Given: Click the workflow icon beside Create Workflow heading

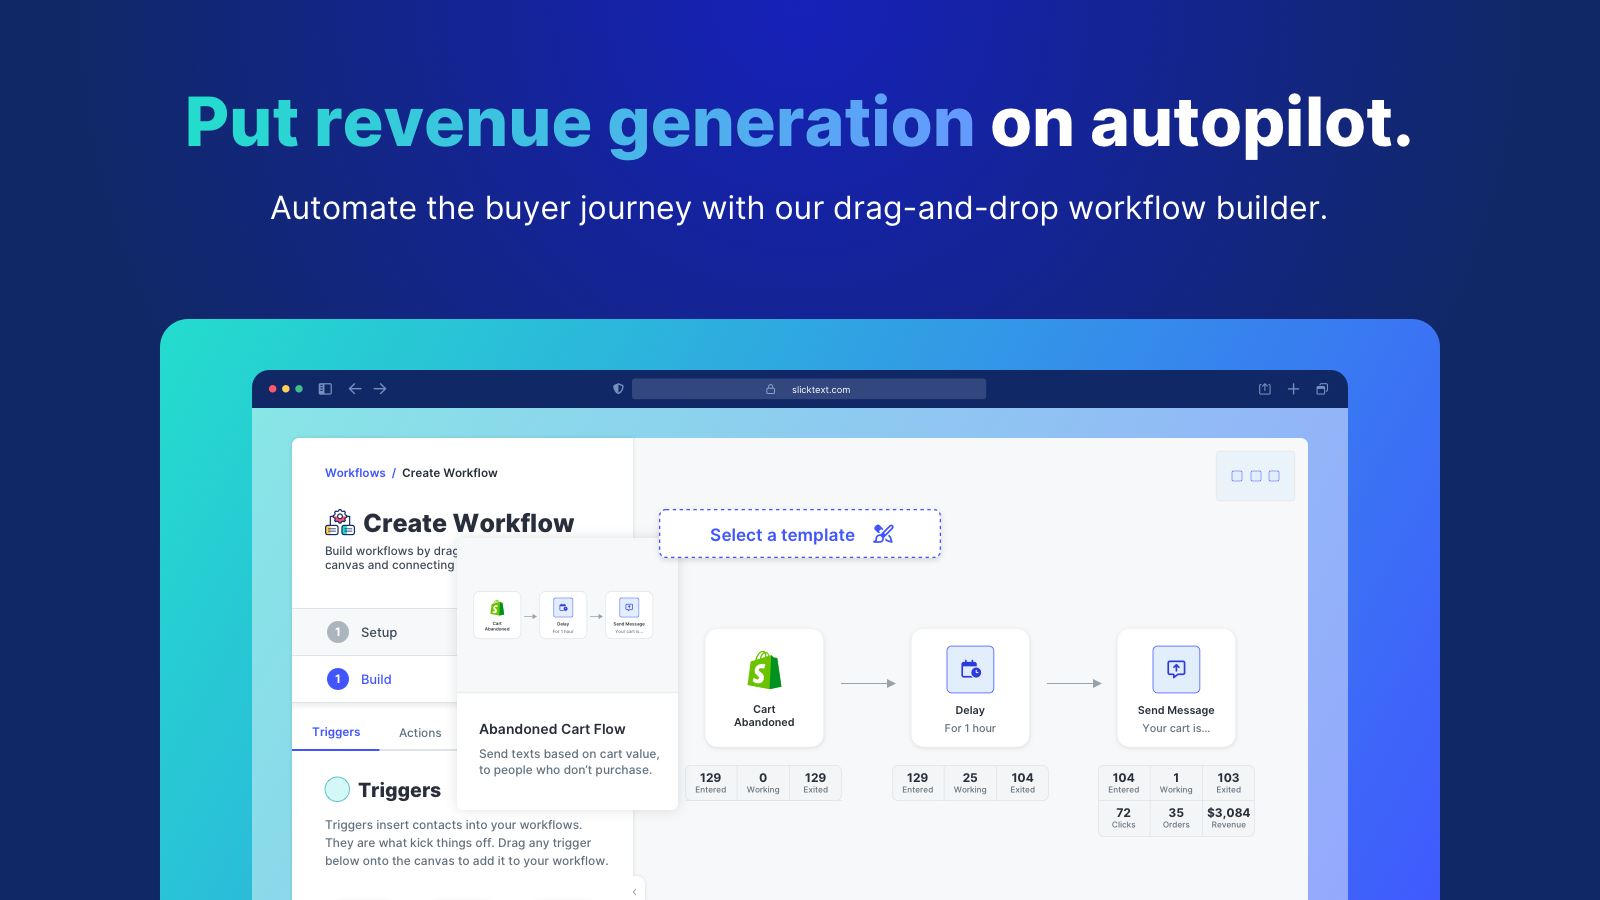Looking at the screenshot, I should (340, 522).
